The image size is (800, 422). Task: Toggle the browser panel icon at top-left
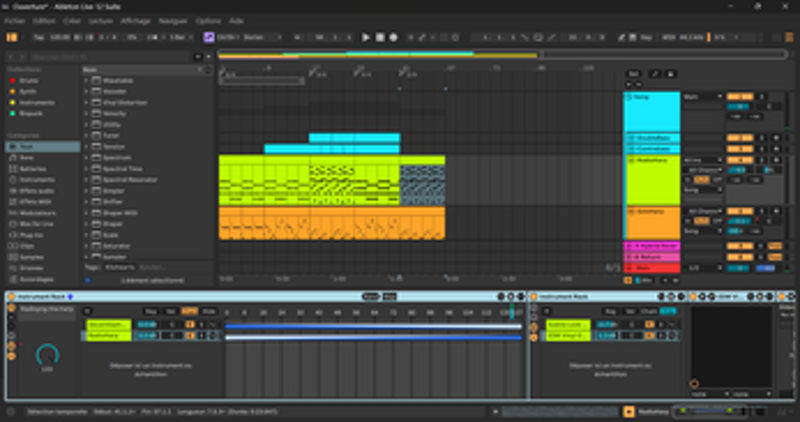11,37
